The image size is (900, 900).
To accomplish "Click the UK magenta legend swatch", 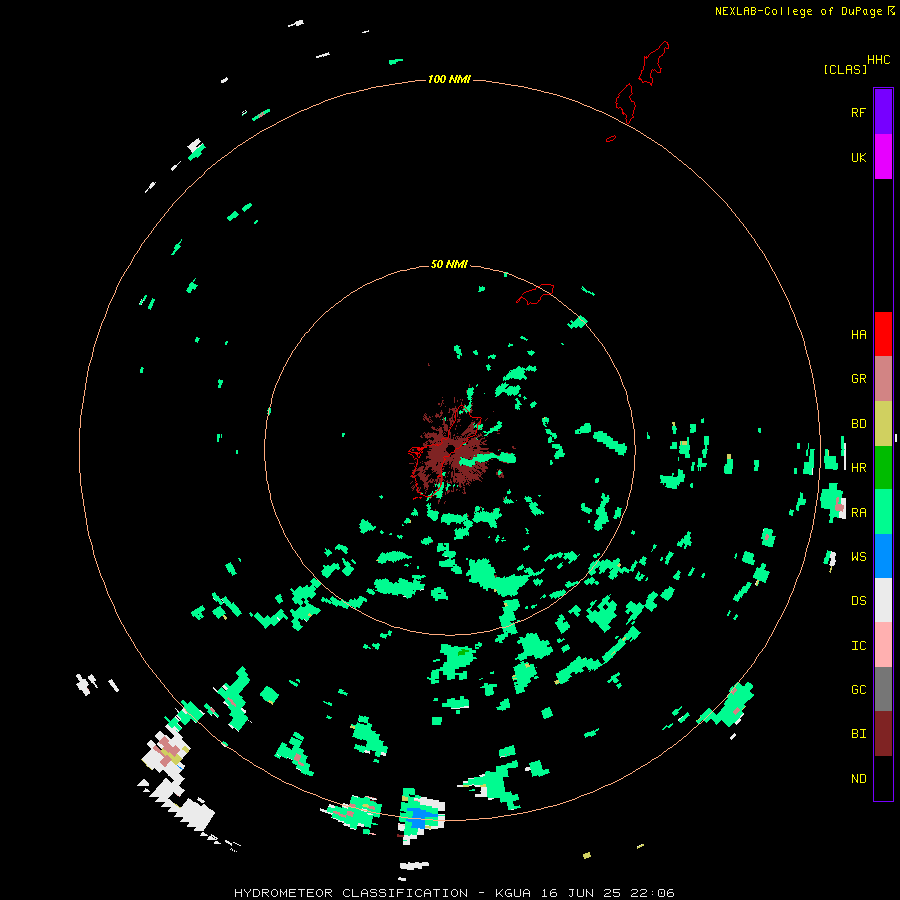I will point(883,156).
